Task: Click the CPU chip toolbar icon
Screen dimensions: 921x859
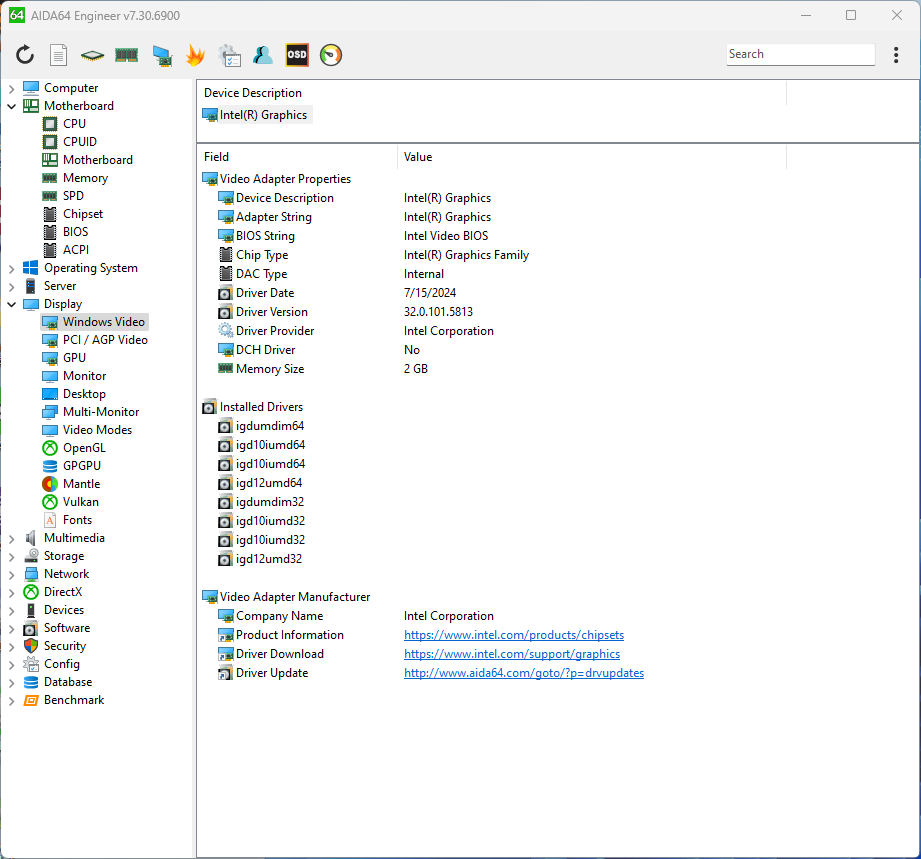Action: tap(92, 56)
